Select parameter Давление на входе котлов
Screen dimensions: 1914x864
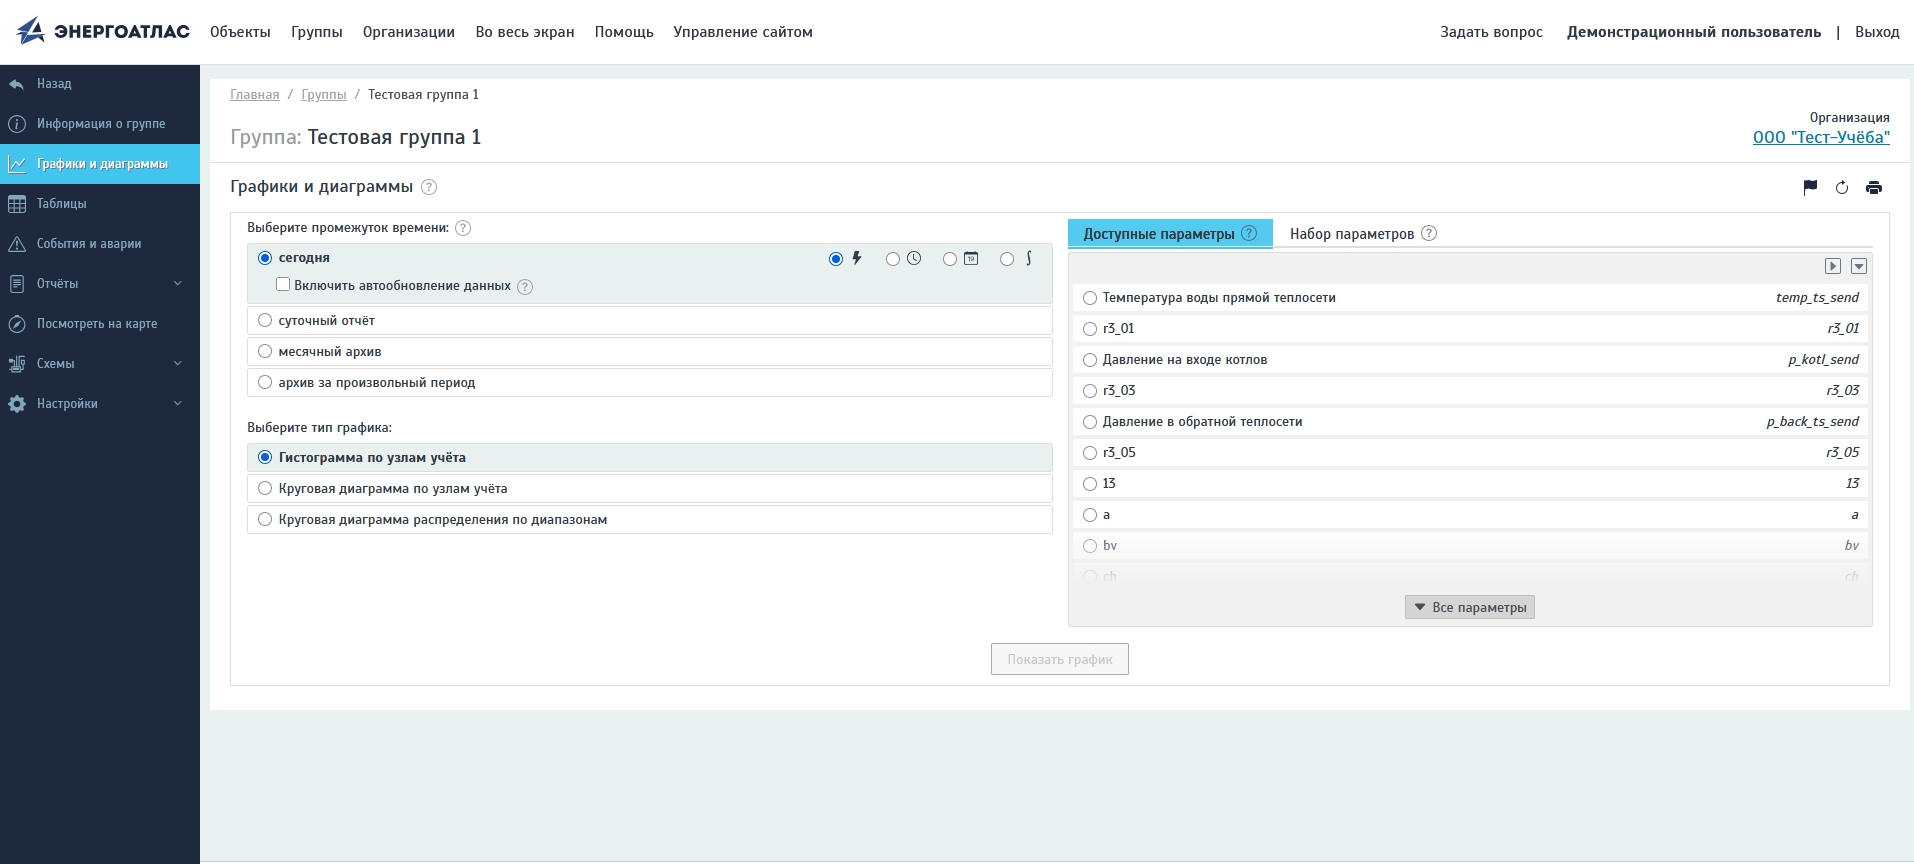[1090, 360]
